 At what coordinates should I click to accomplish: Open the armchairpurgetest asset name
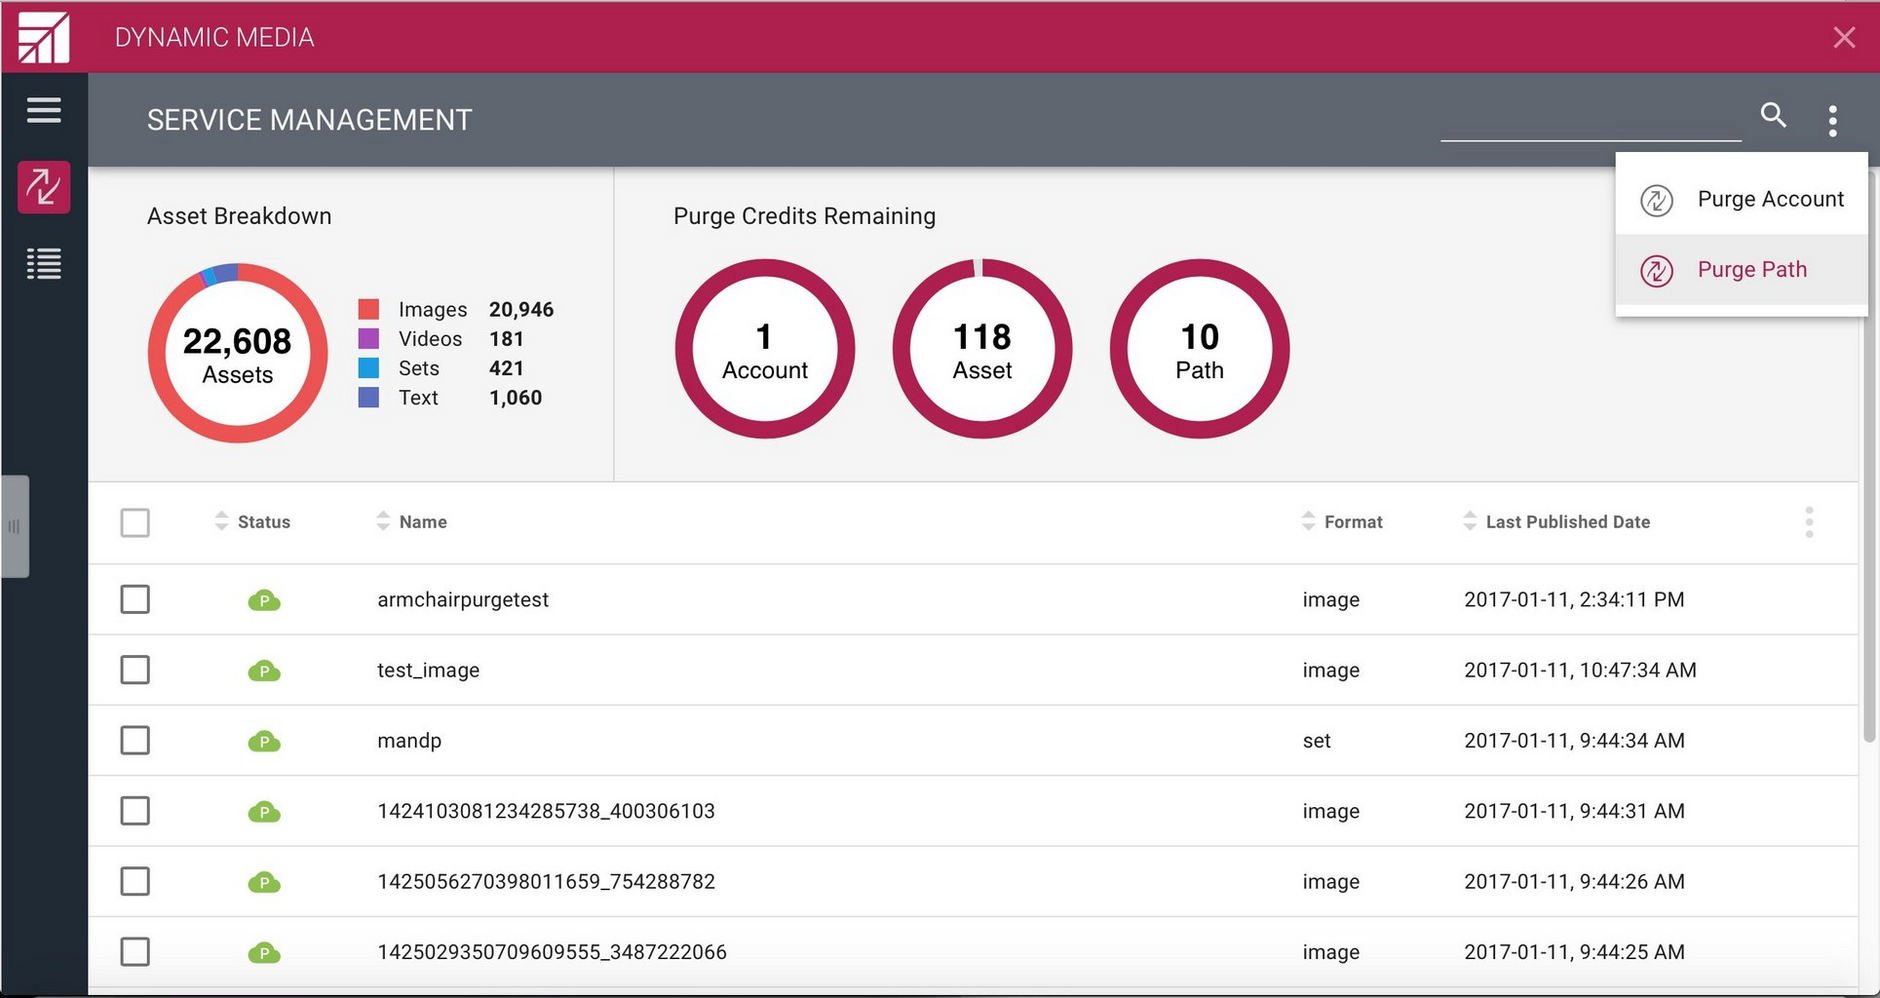[463, 600]
